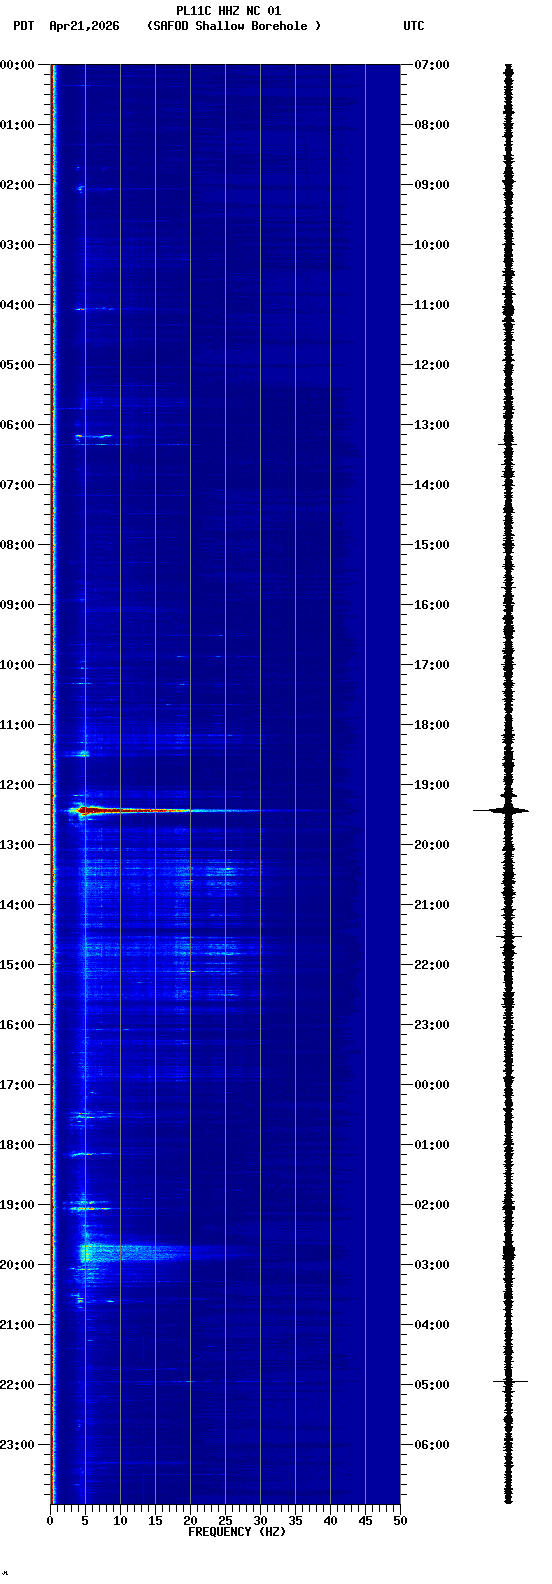The width and height of the screenshot is (552, 1584).
Task: Click the PDT axis '02:00' time label
Action: [18, 185]
